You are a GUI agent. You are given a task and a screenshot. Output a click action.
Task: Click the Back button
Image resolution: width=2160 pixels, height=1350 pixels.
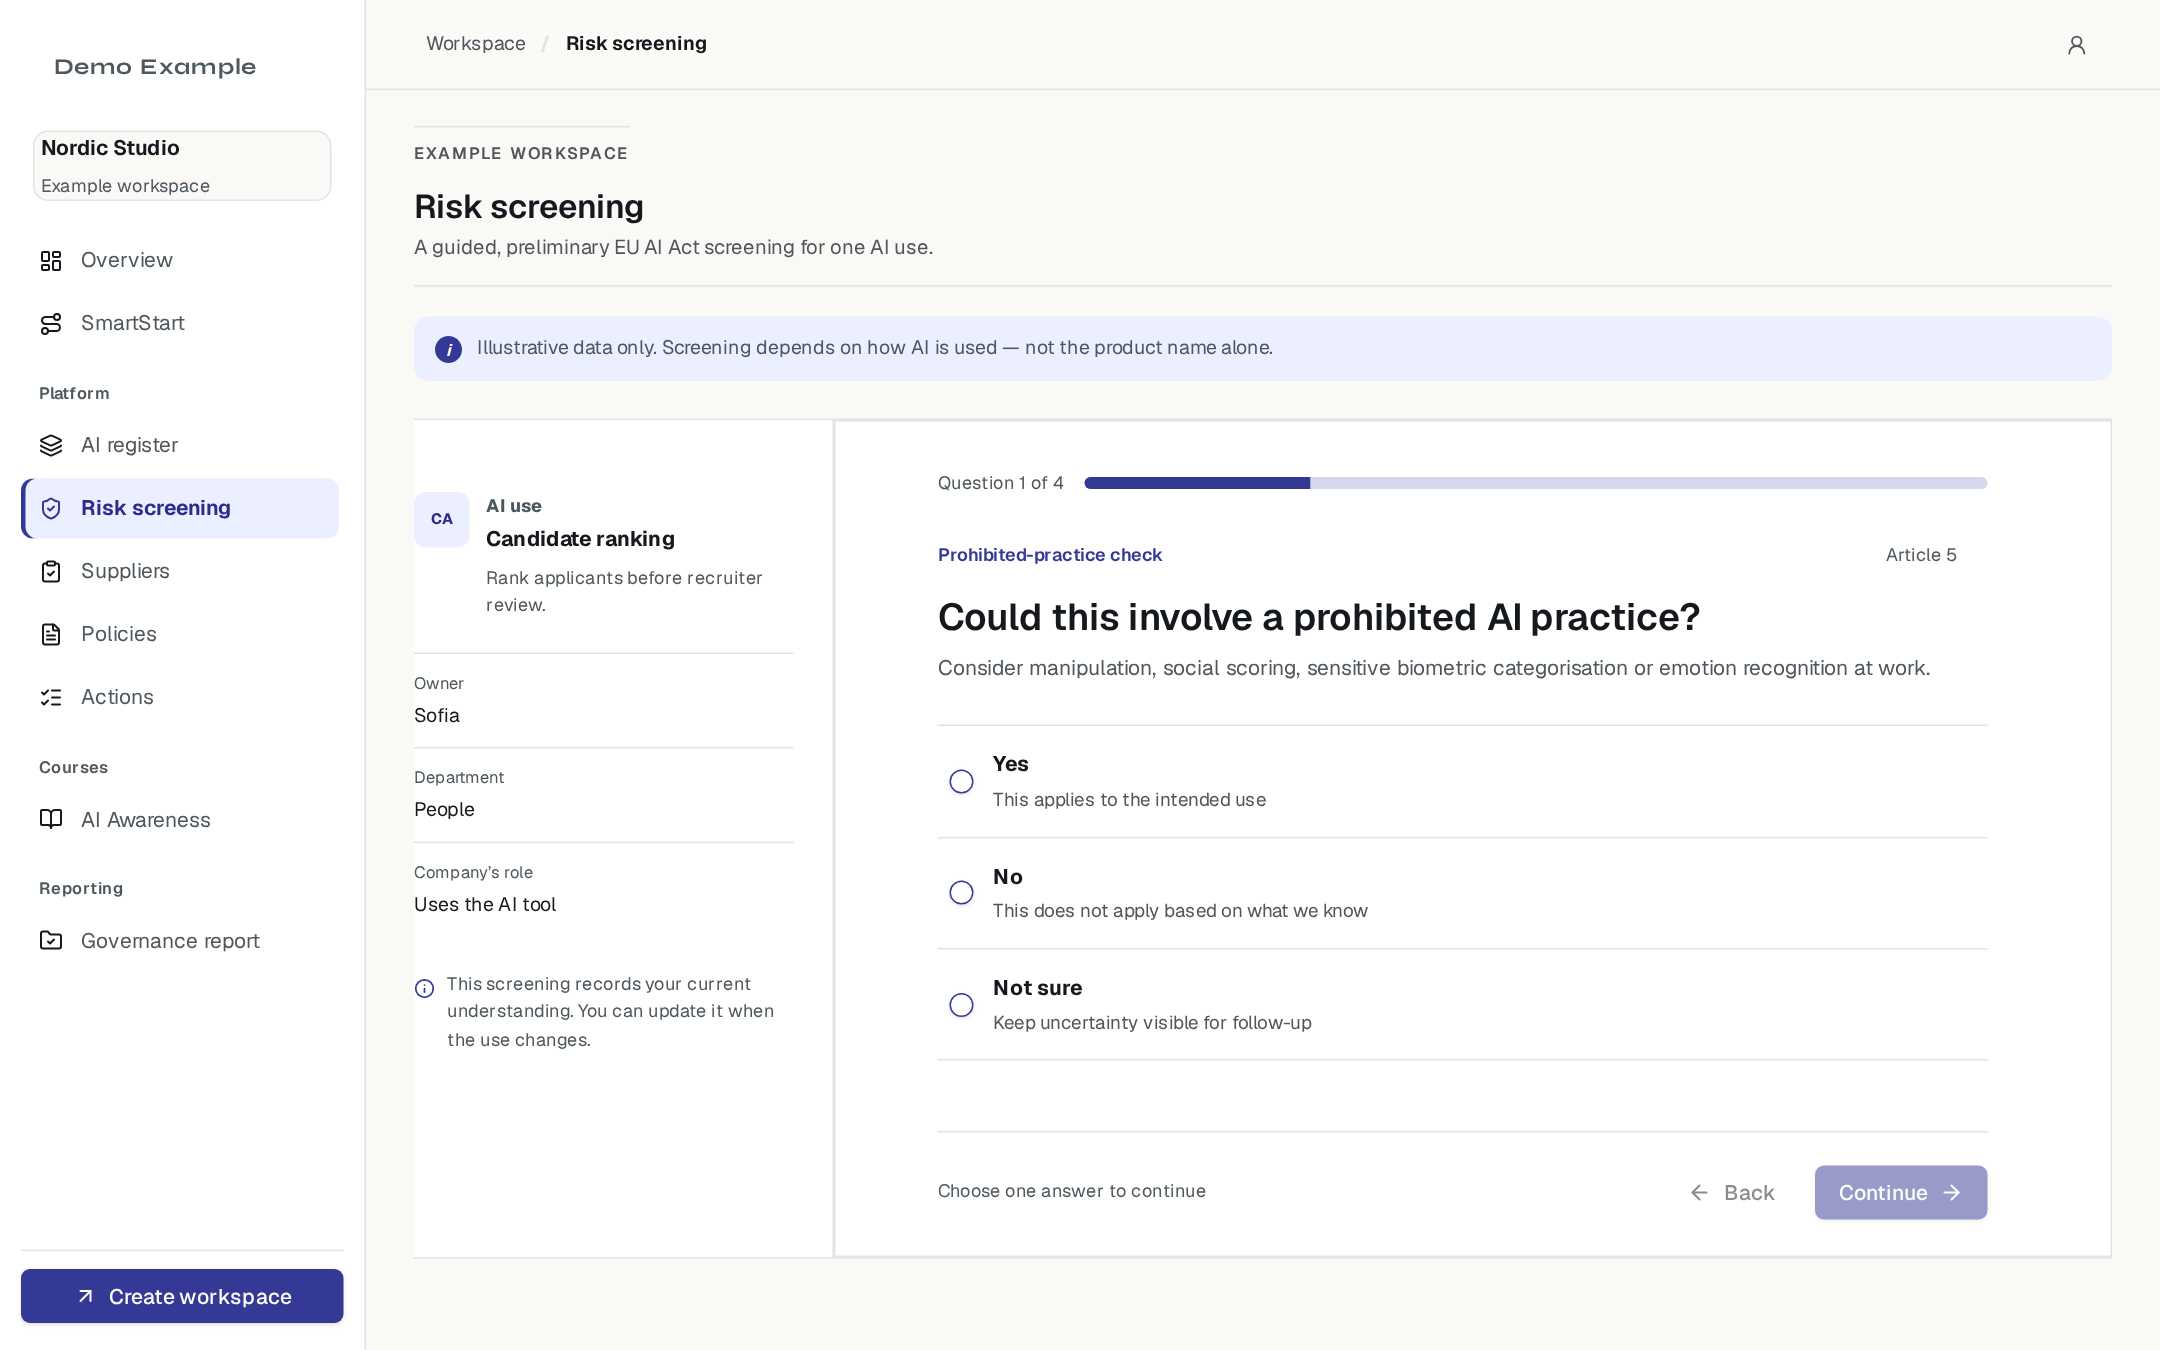tap(1732, 1192)
